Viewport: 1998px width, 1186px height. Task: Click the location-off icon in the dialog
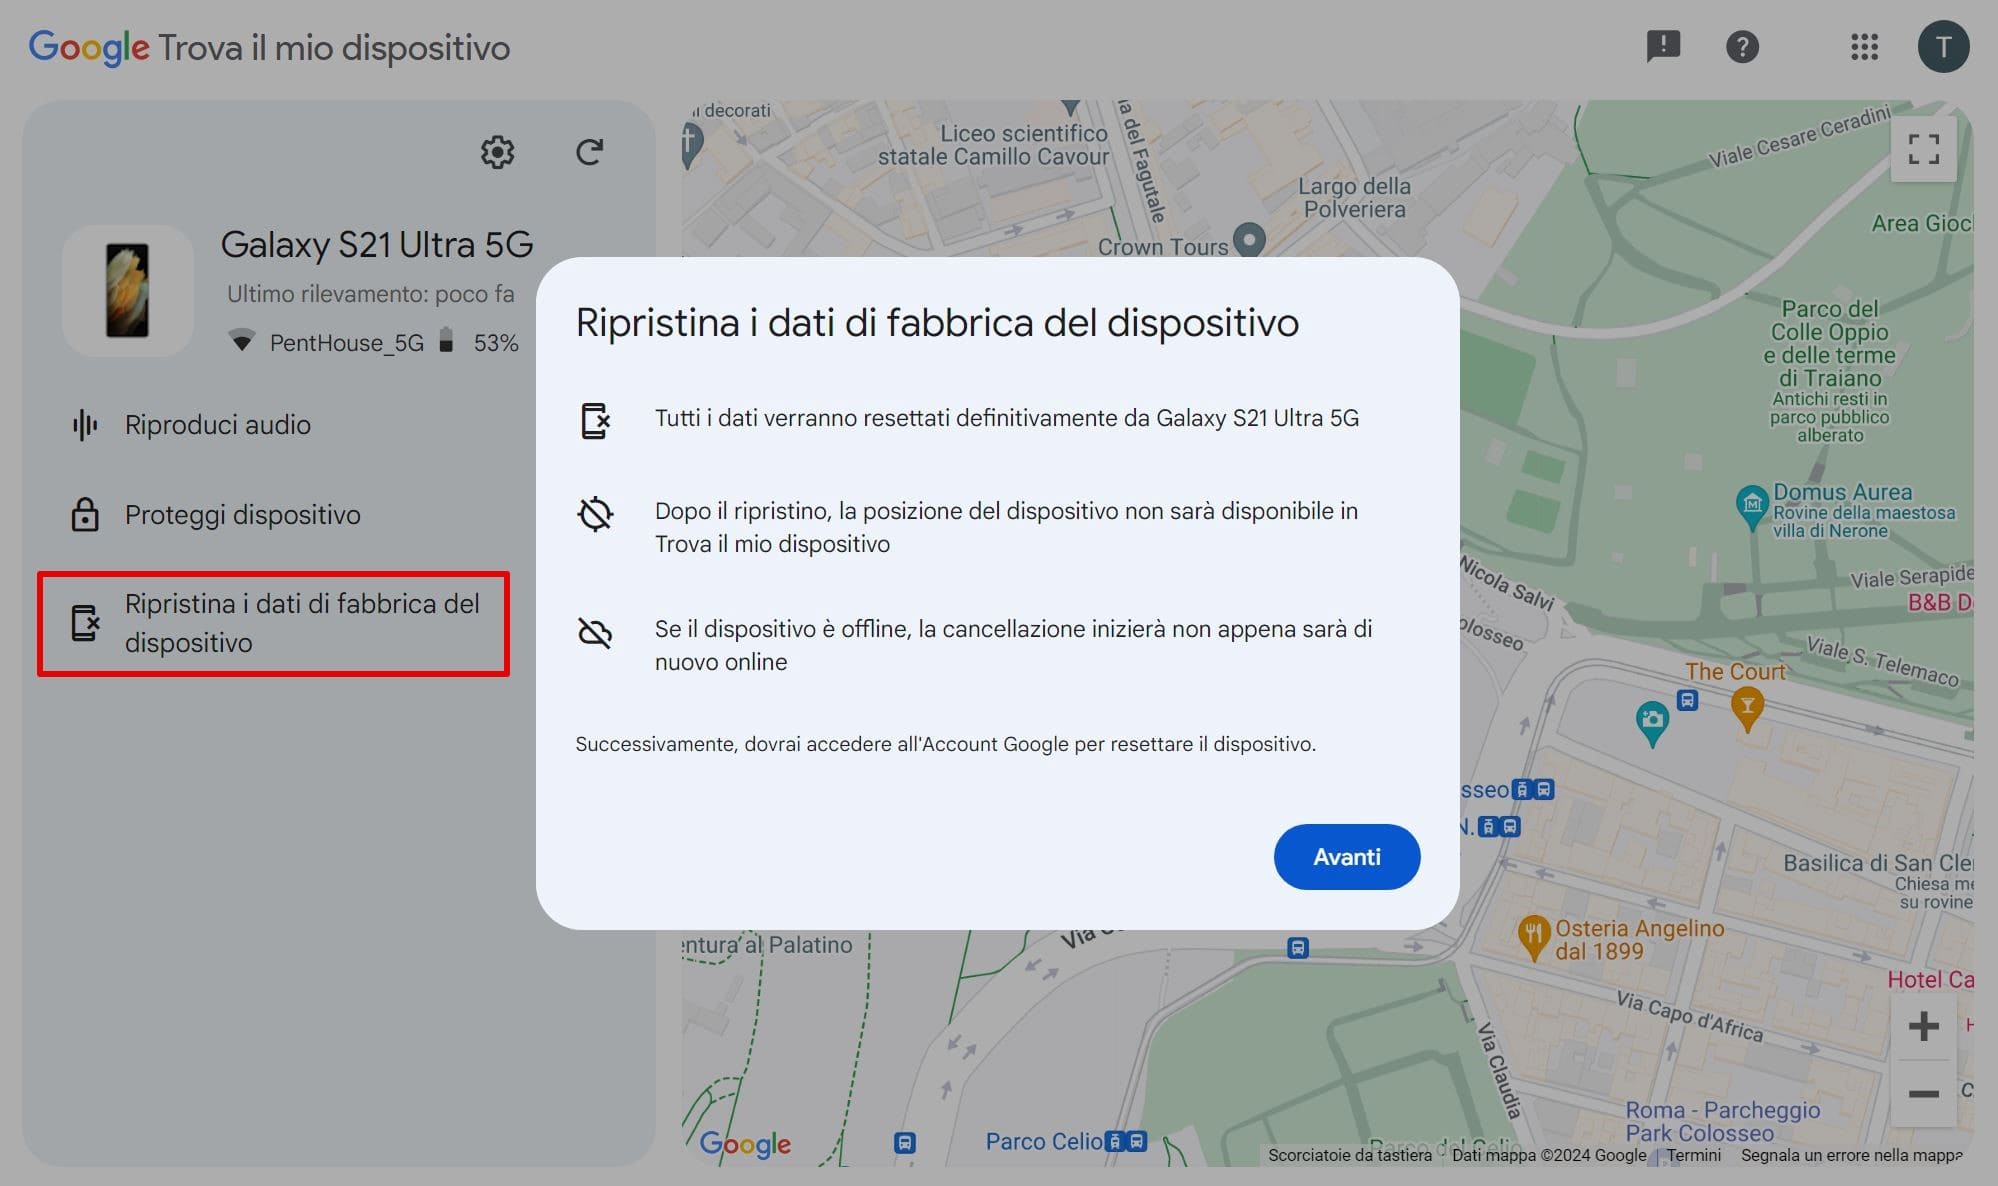click(x=595, y=514)
